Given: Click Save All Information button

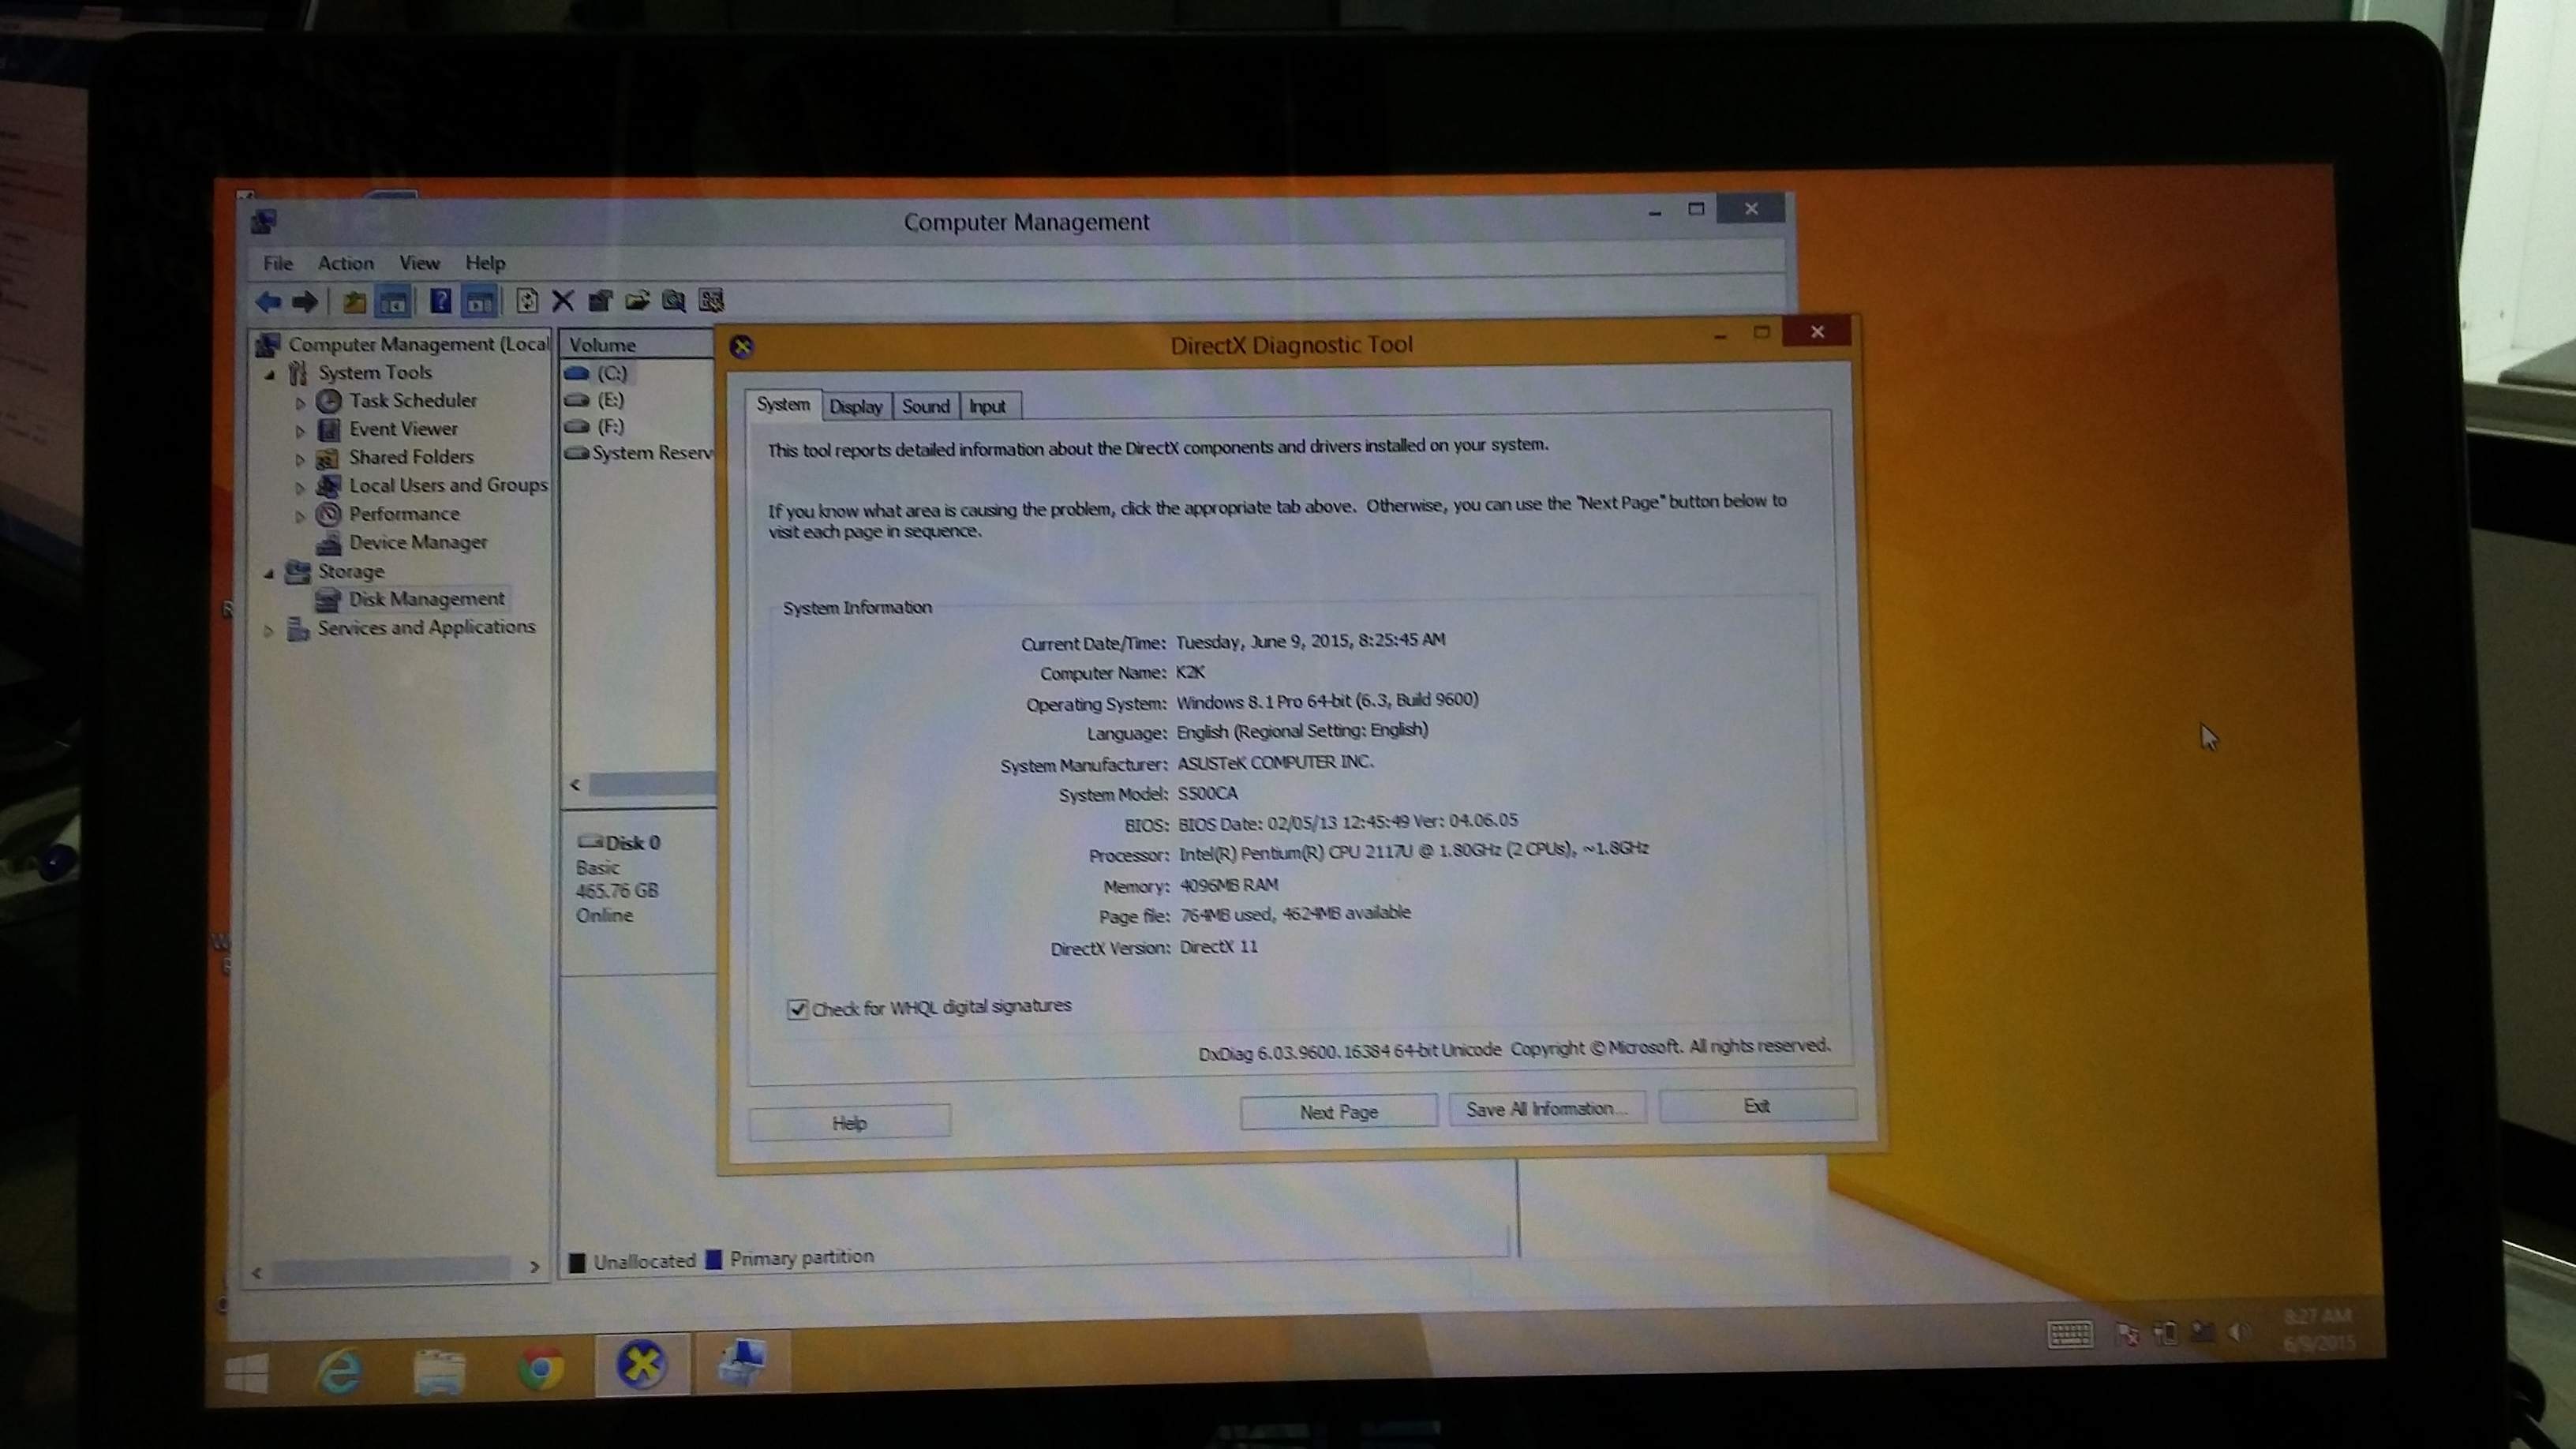Looking at the screenshot, I should click(x=1545, y=1109).
